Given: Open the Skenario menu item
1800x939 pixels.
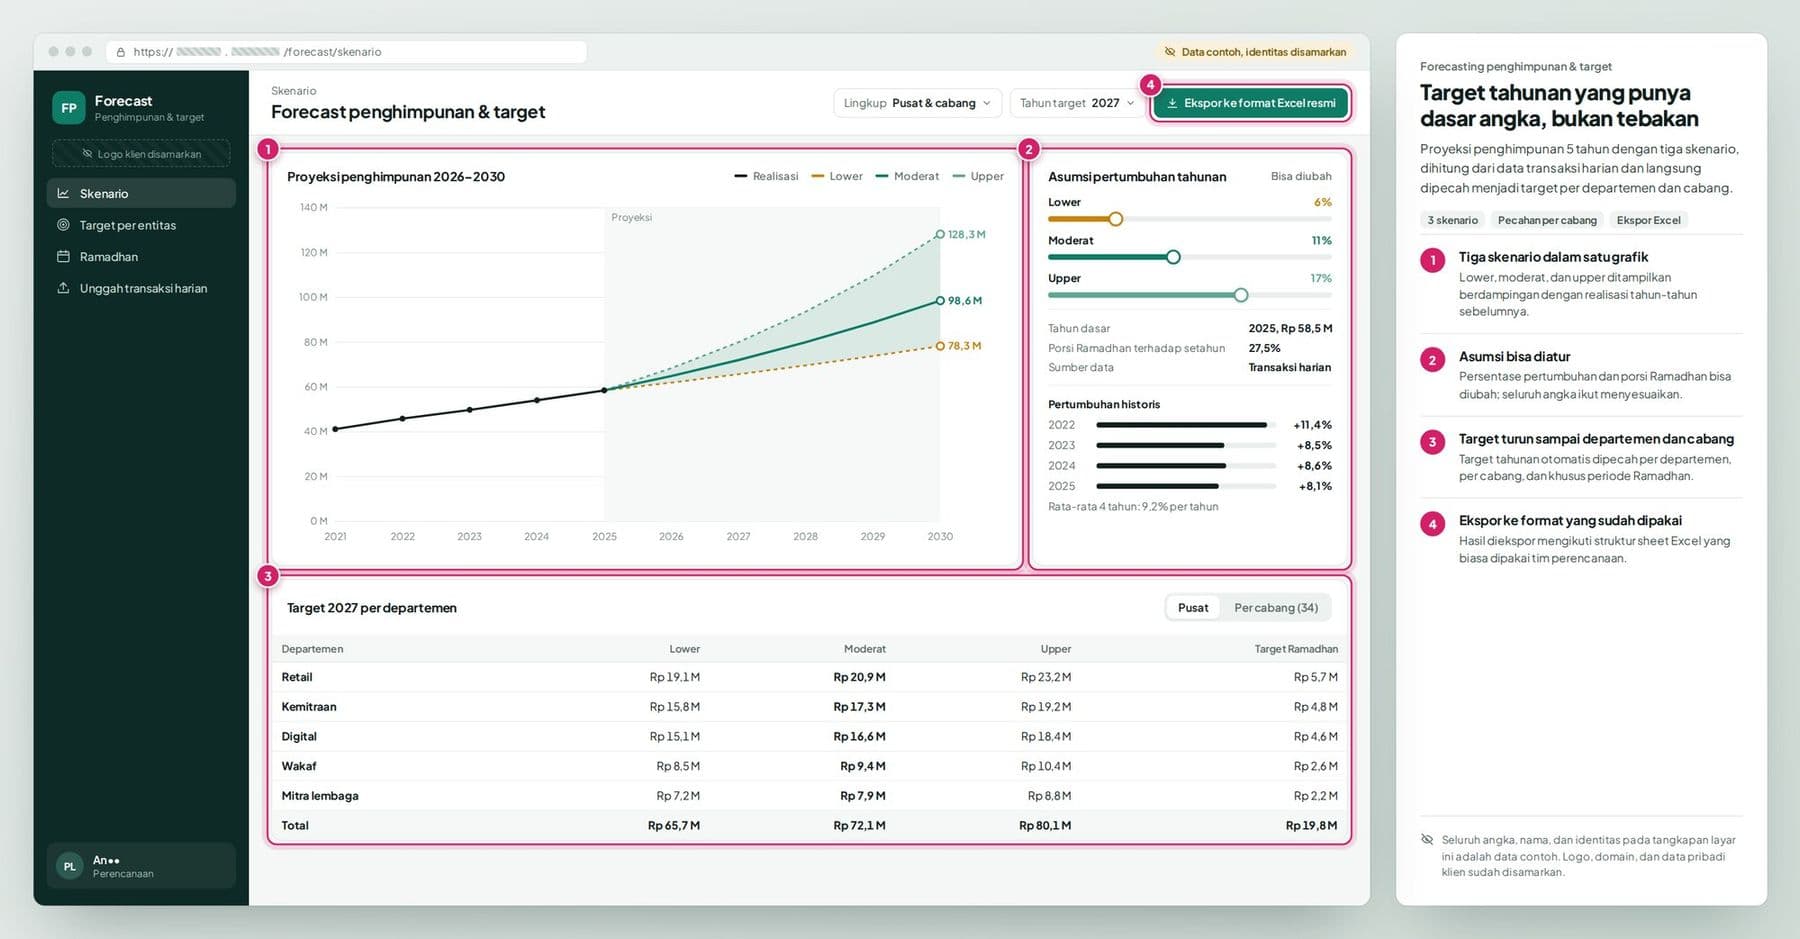Looking at the screenshot, I should pyautogui.click(x=141, y=193).
